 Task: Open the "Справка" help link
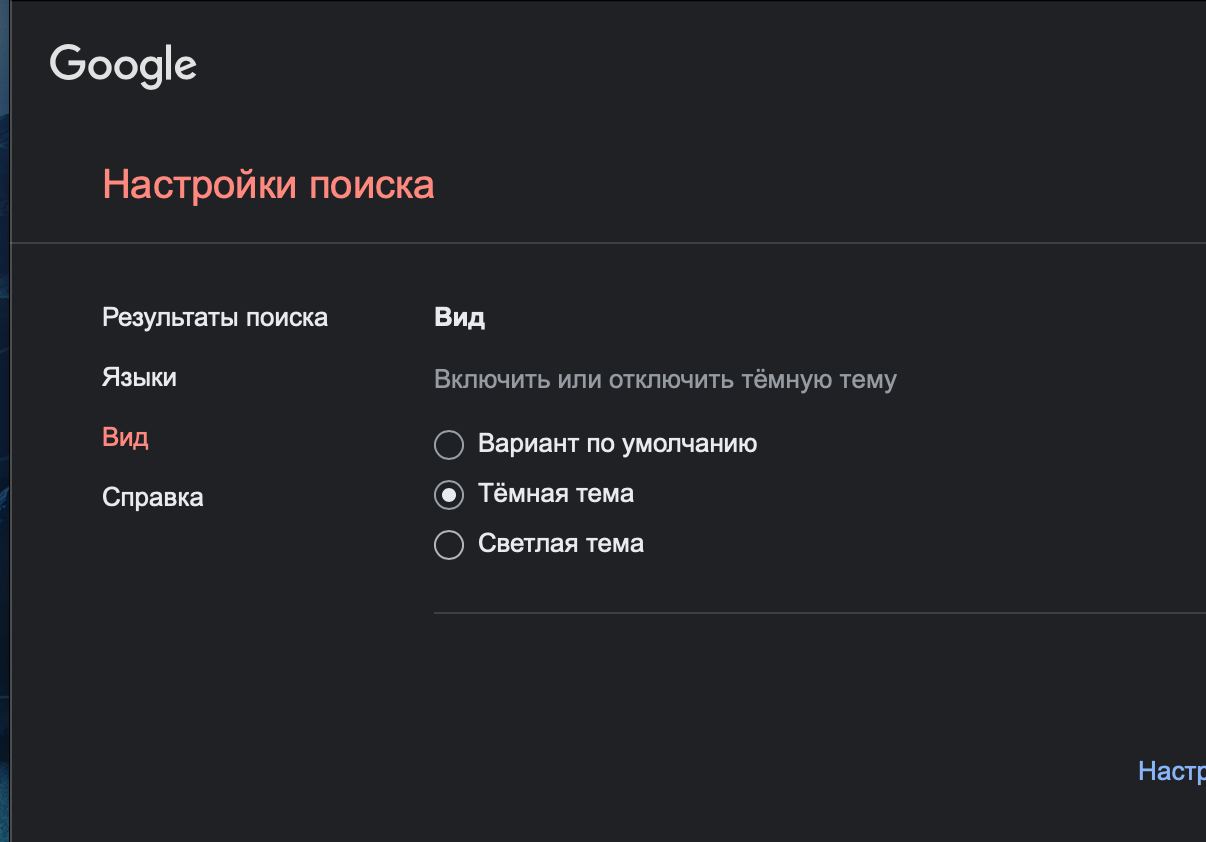(x=152, y=498)
